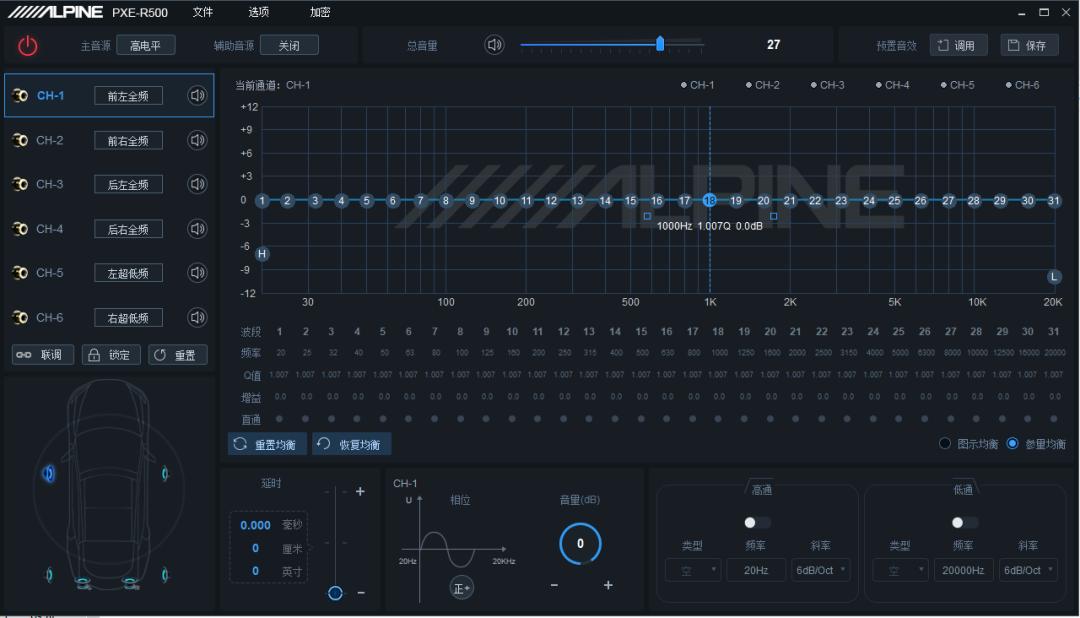Screen dimensions: 1080x618
Task: Click the H high-pass marker on graph
Action: point(263,254)
